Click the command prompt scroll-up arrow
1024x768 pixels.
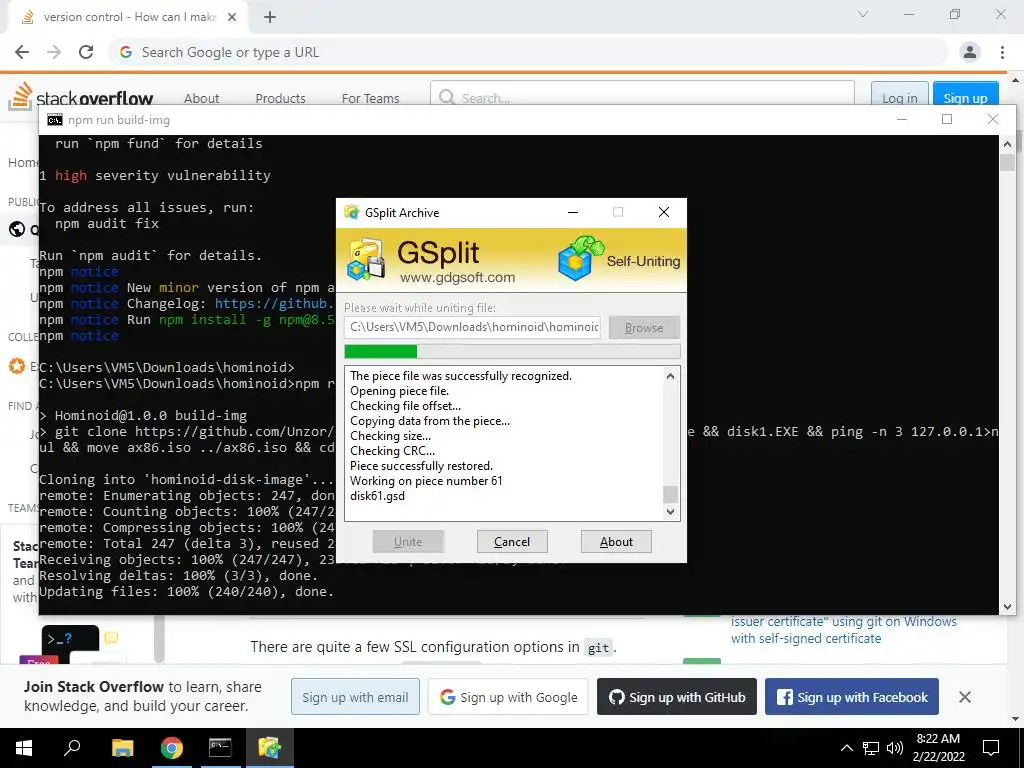pyautogui.click(x=1007, y=144)
